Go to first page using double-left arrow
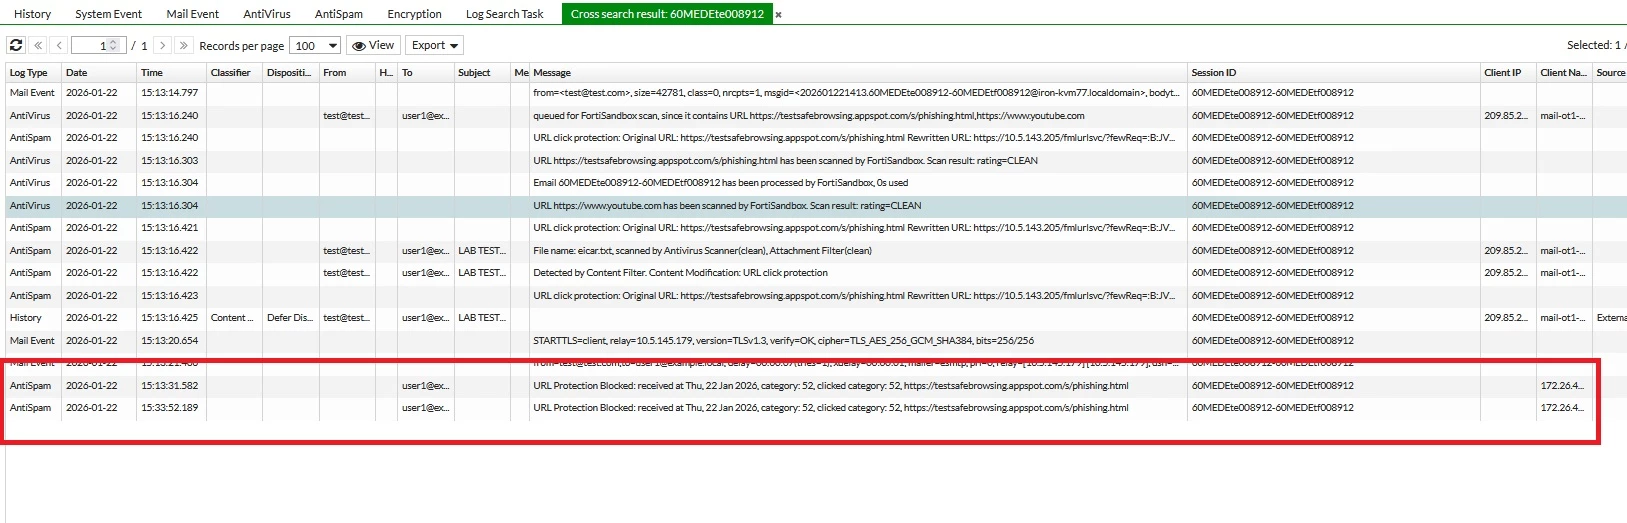The image size is (1627, 523). point(38,46)
